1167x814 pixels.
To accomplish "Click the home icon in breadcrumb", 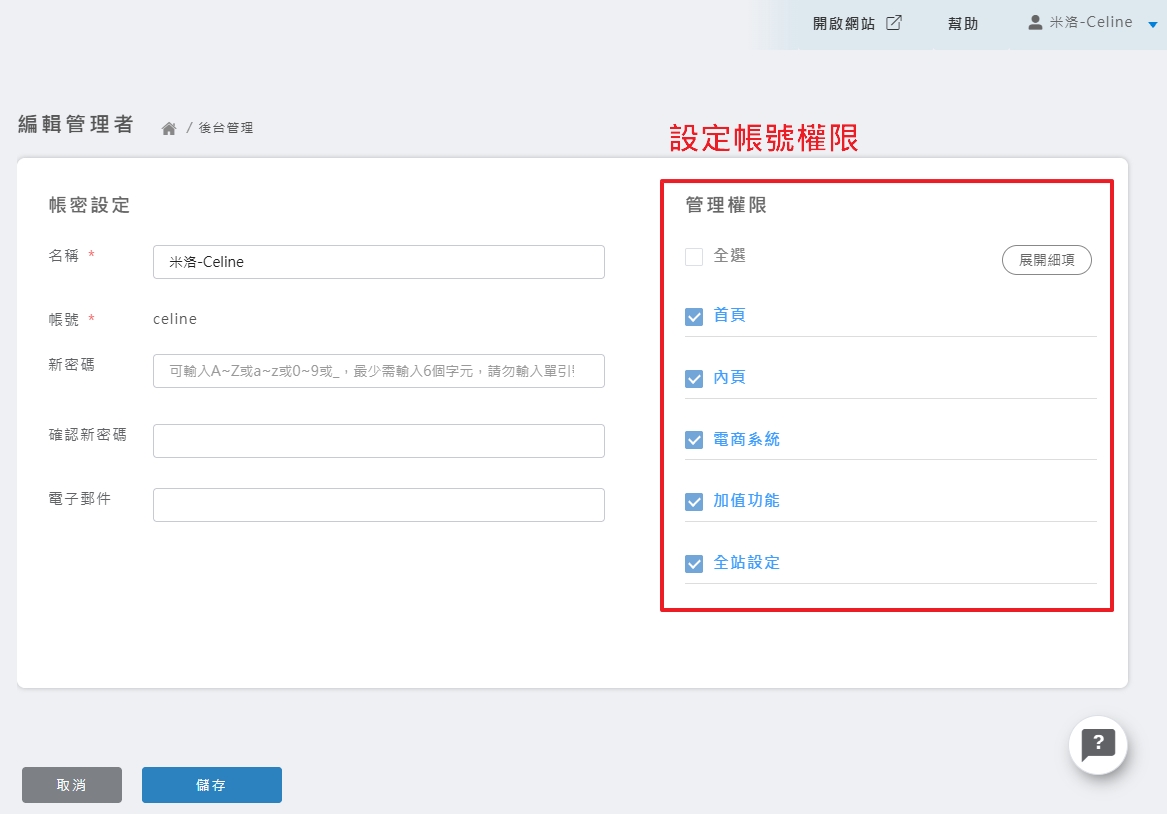I will [169, 128].
